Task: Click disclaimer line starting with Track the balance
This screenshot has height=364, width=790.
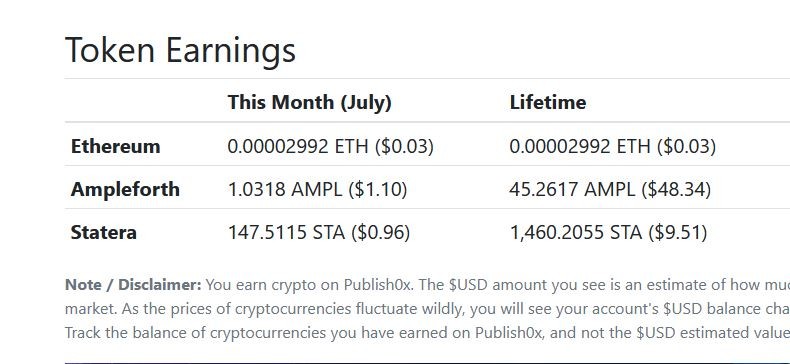Action: tap(427, 333)
